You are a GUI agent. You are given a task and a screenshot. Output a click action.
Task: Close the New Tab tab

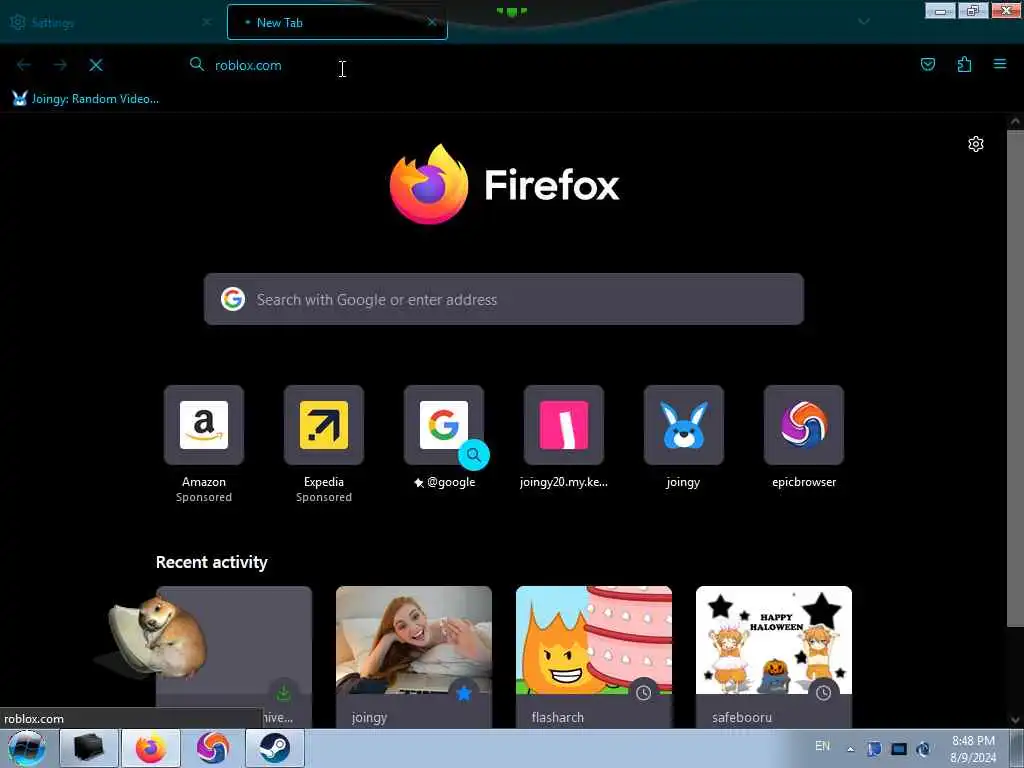(432, 22)
